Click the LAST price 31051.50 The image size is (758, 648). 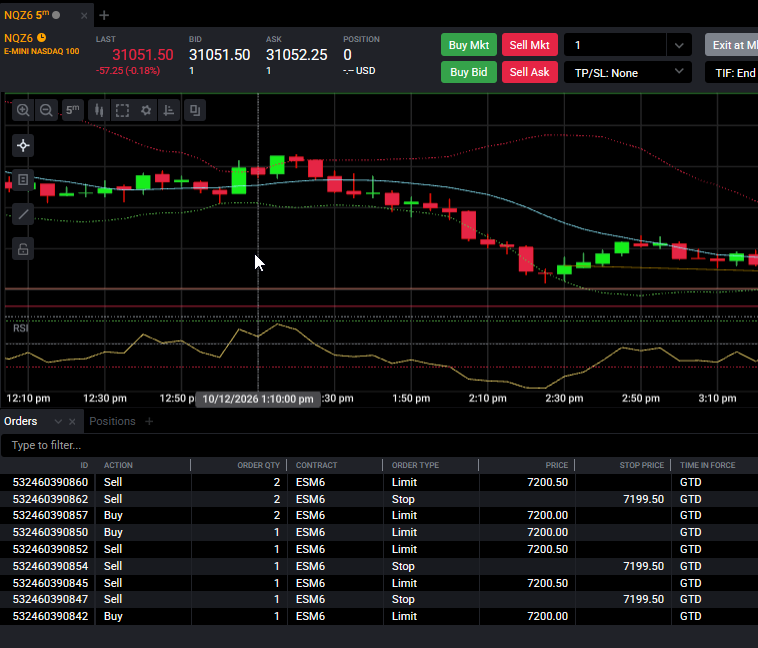coord(143,55)
